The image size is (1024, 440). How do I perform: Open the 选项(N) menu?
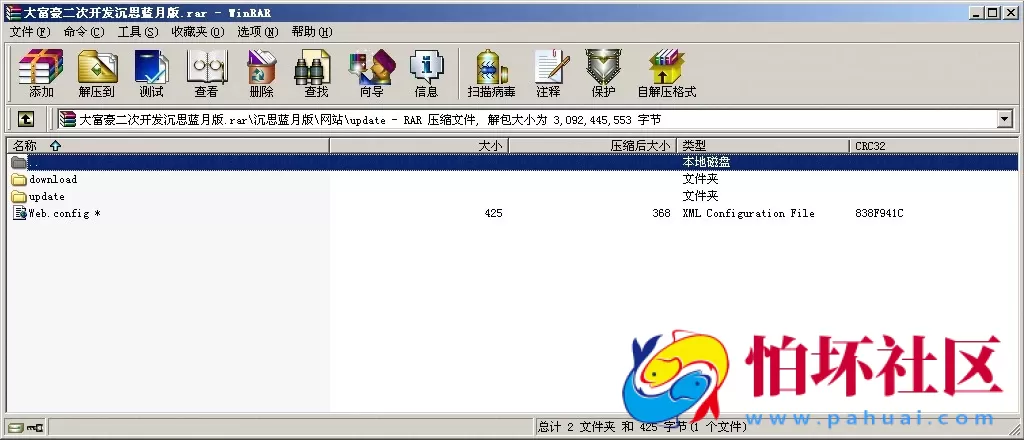point(257,32)
